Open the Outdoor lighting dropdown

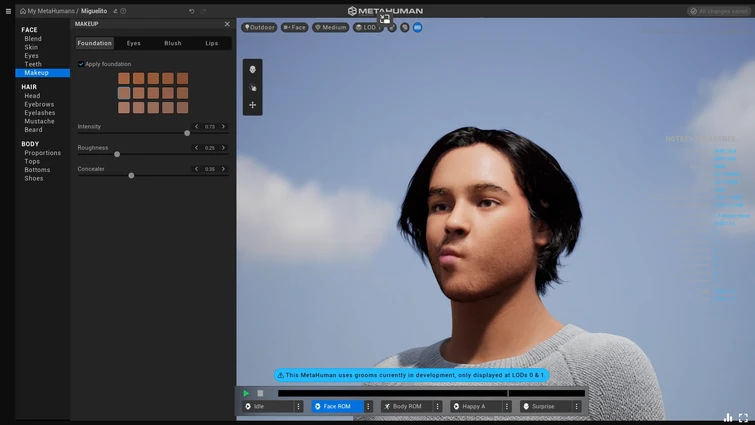pos(259,28)
